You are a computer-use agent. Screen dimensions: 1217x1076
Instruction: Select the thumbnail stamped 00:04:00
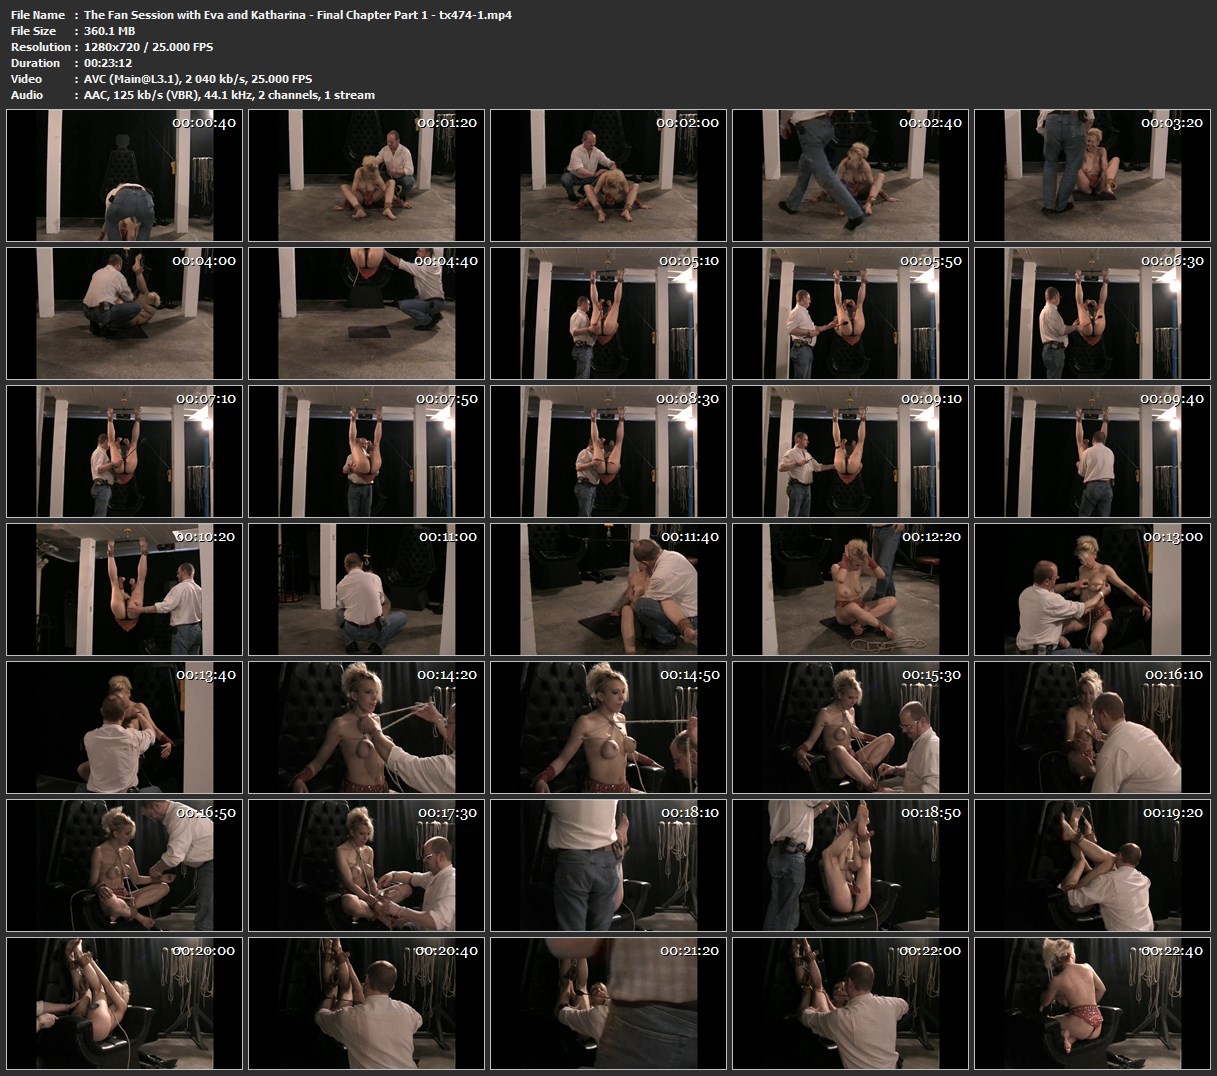click(125, 314)
